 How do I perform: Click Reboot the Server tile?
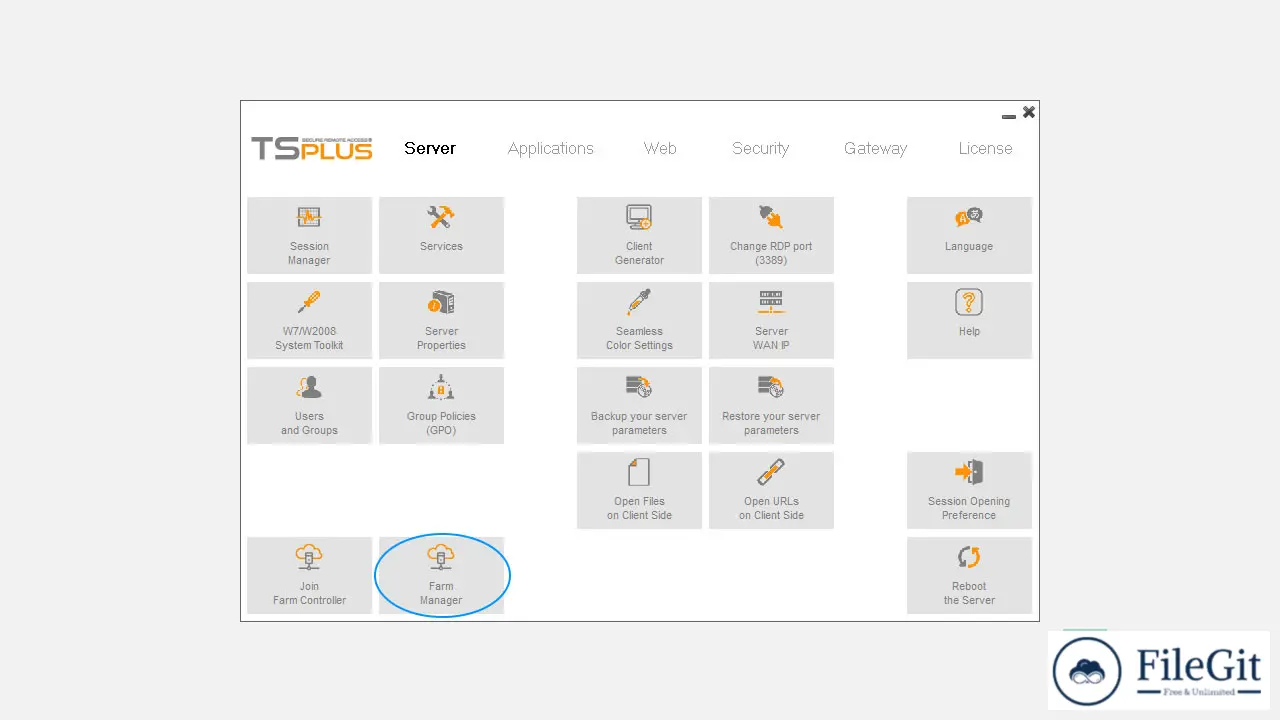969,575
